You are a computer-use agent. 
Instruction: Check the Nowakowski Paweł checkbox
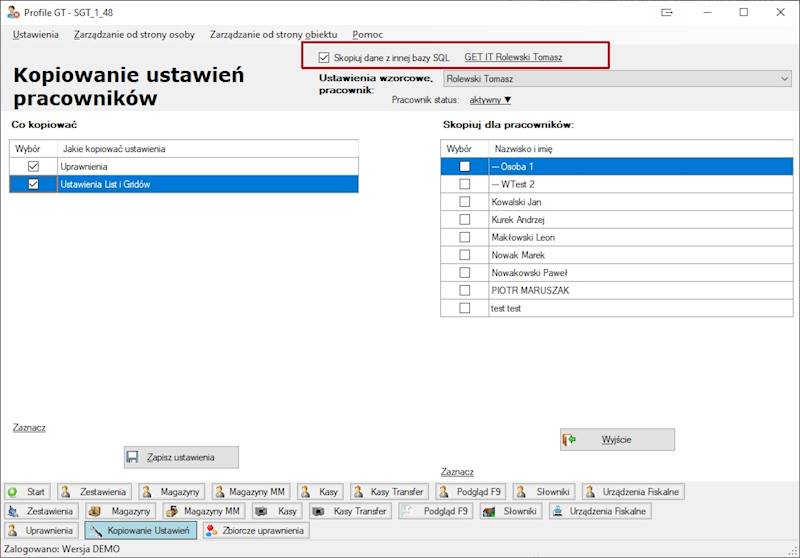pyautogui.click(x=464, y=272)
